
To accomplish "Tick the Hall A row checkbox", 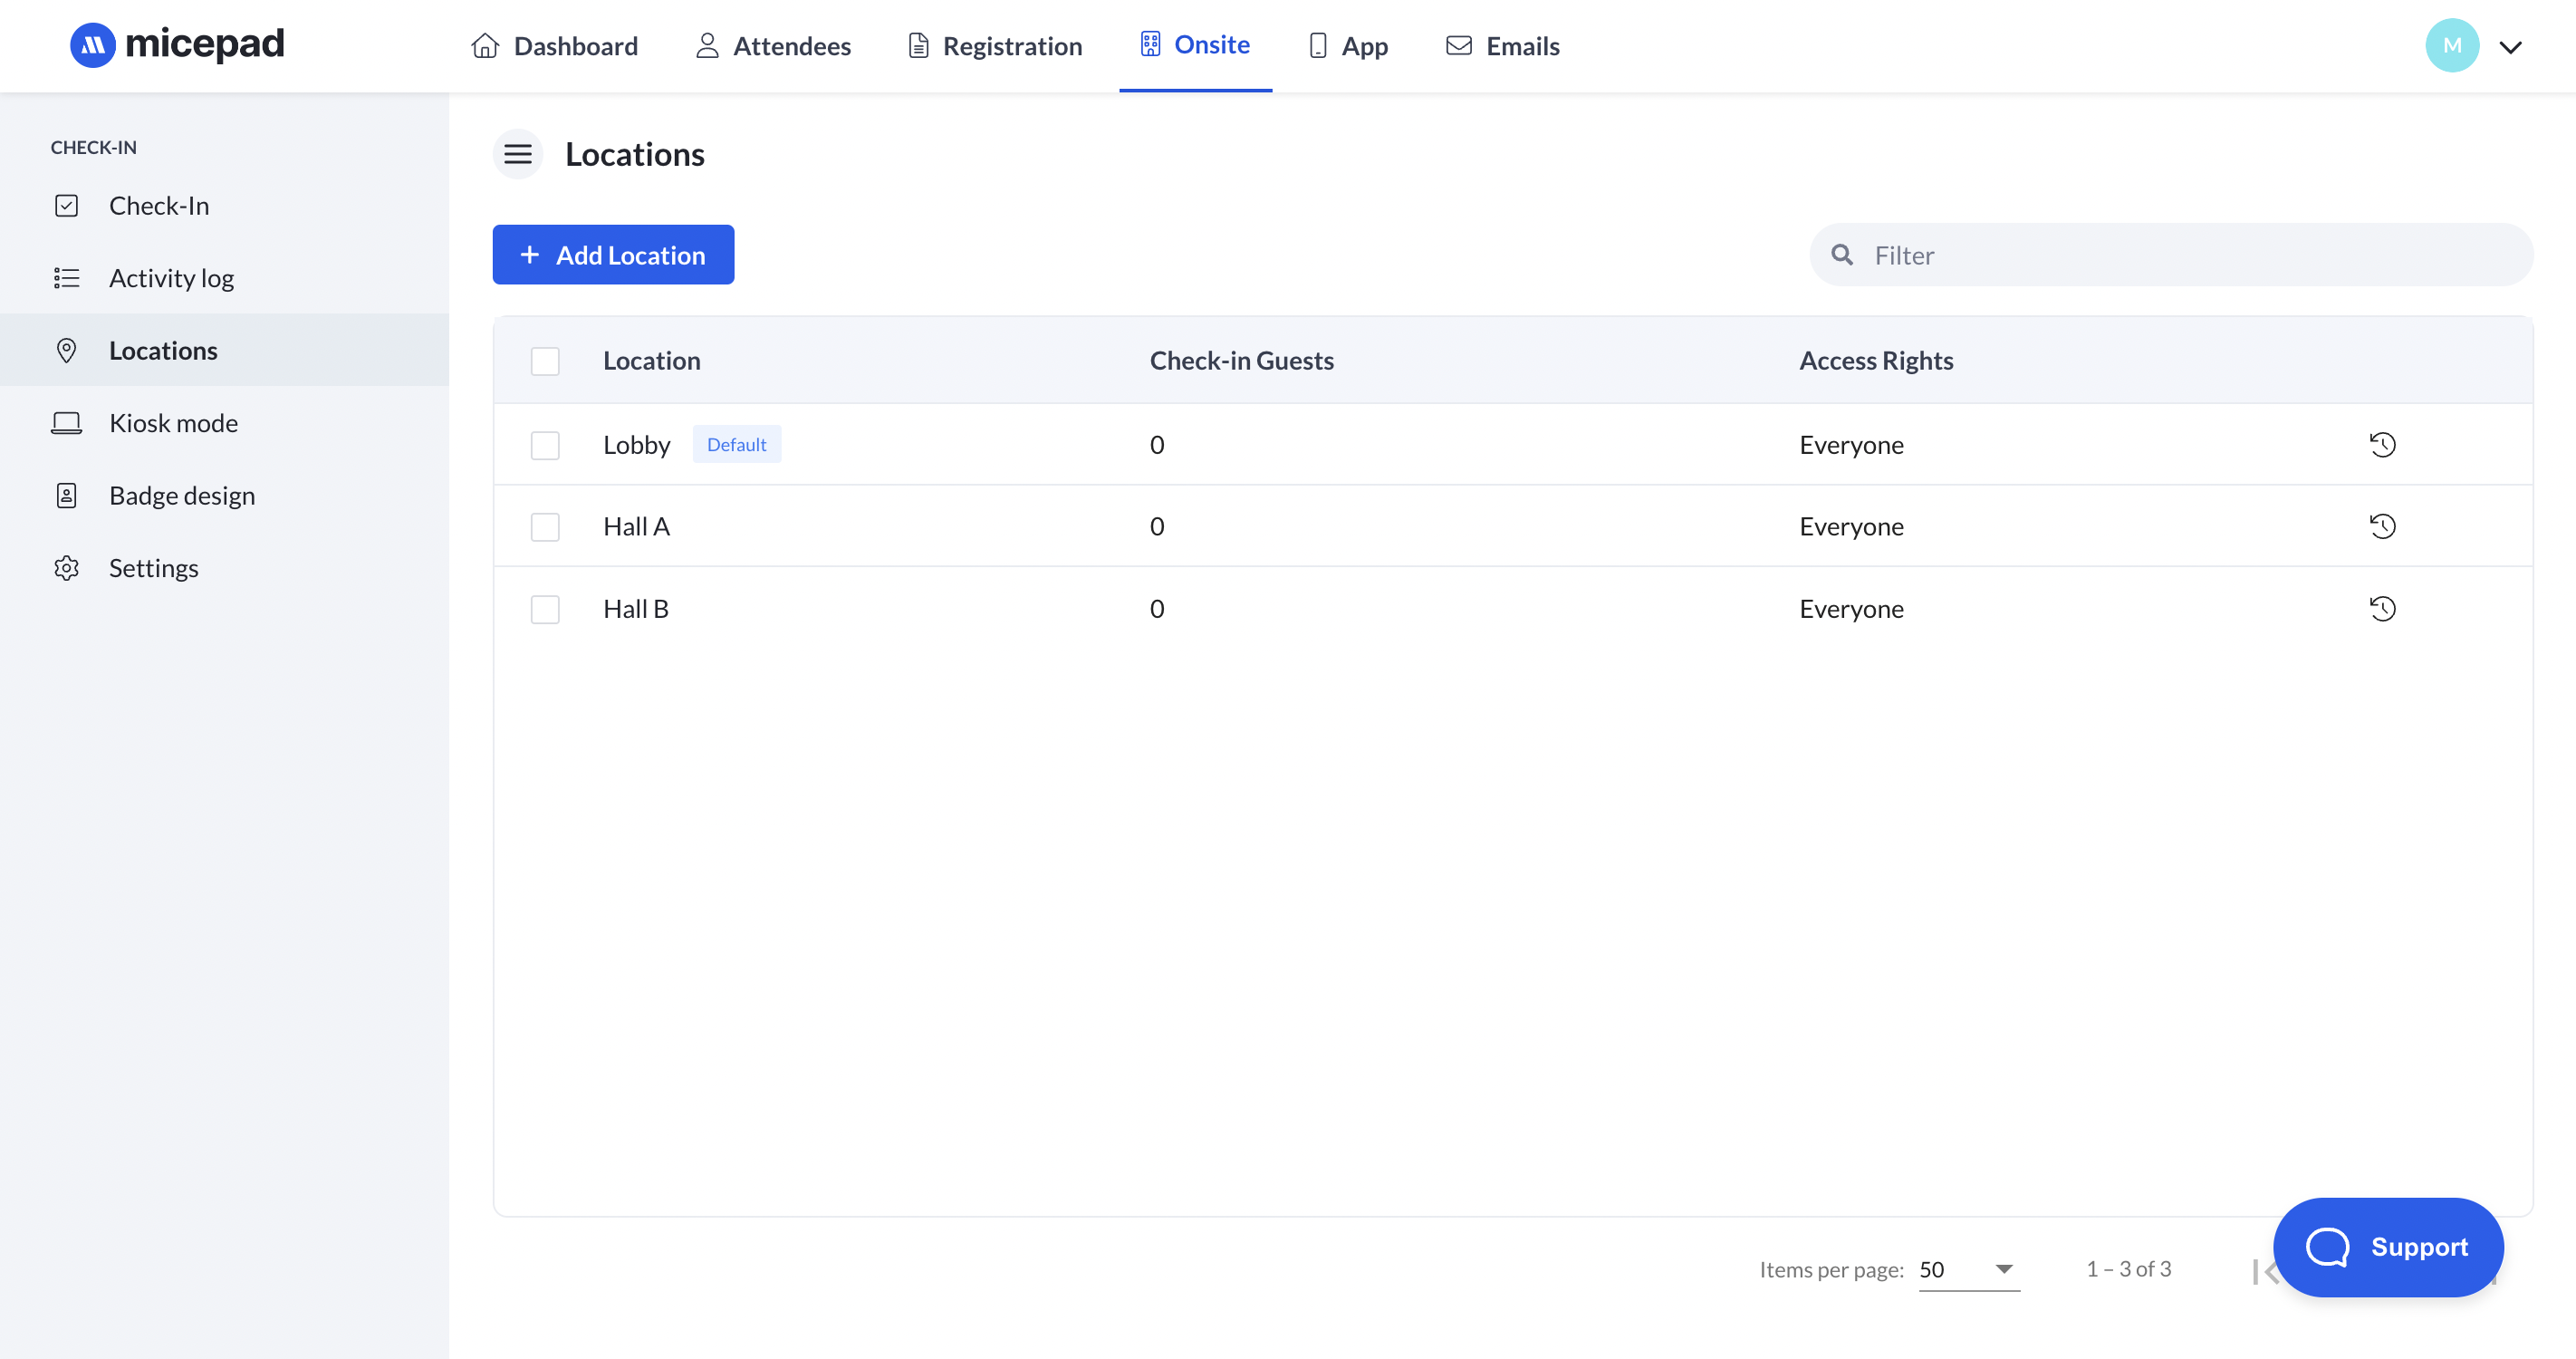I will (545, 527).
